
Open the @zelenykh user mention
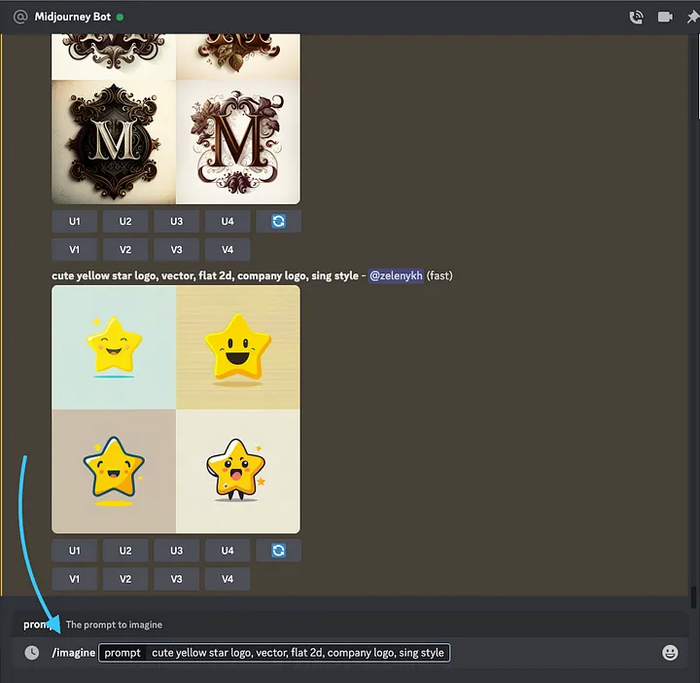click(x=396, y=275)
